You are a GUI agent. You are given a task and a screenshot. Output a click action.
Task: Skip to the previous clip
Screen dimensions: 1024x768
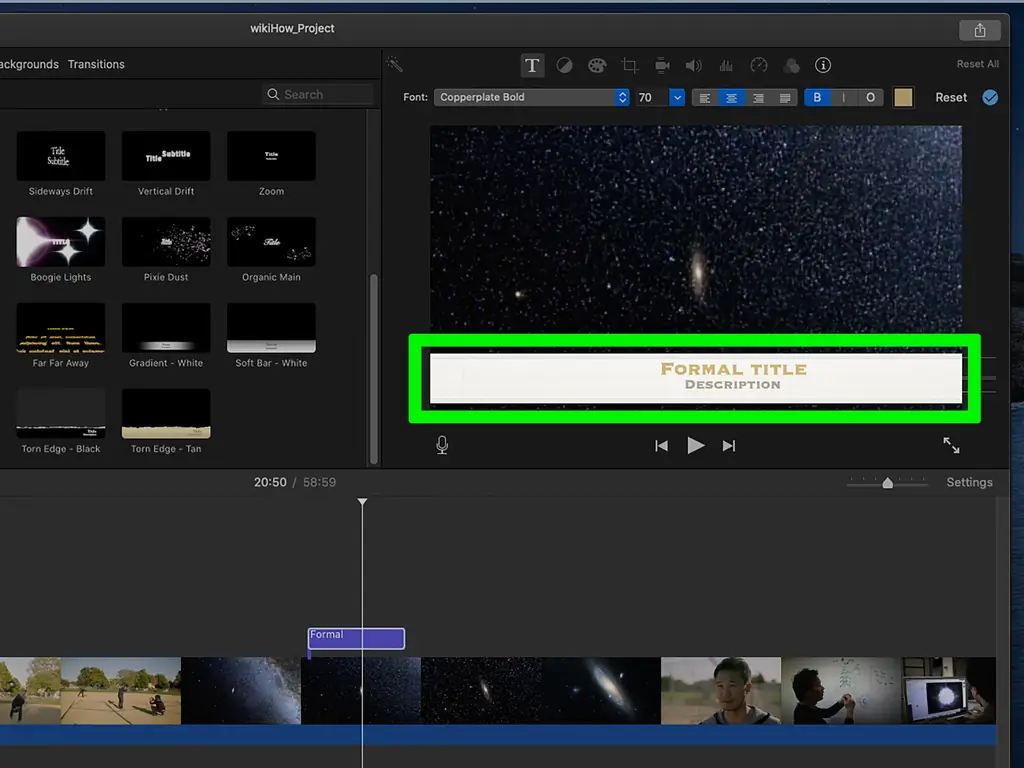[661, 445]
